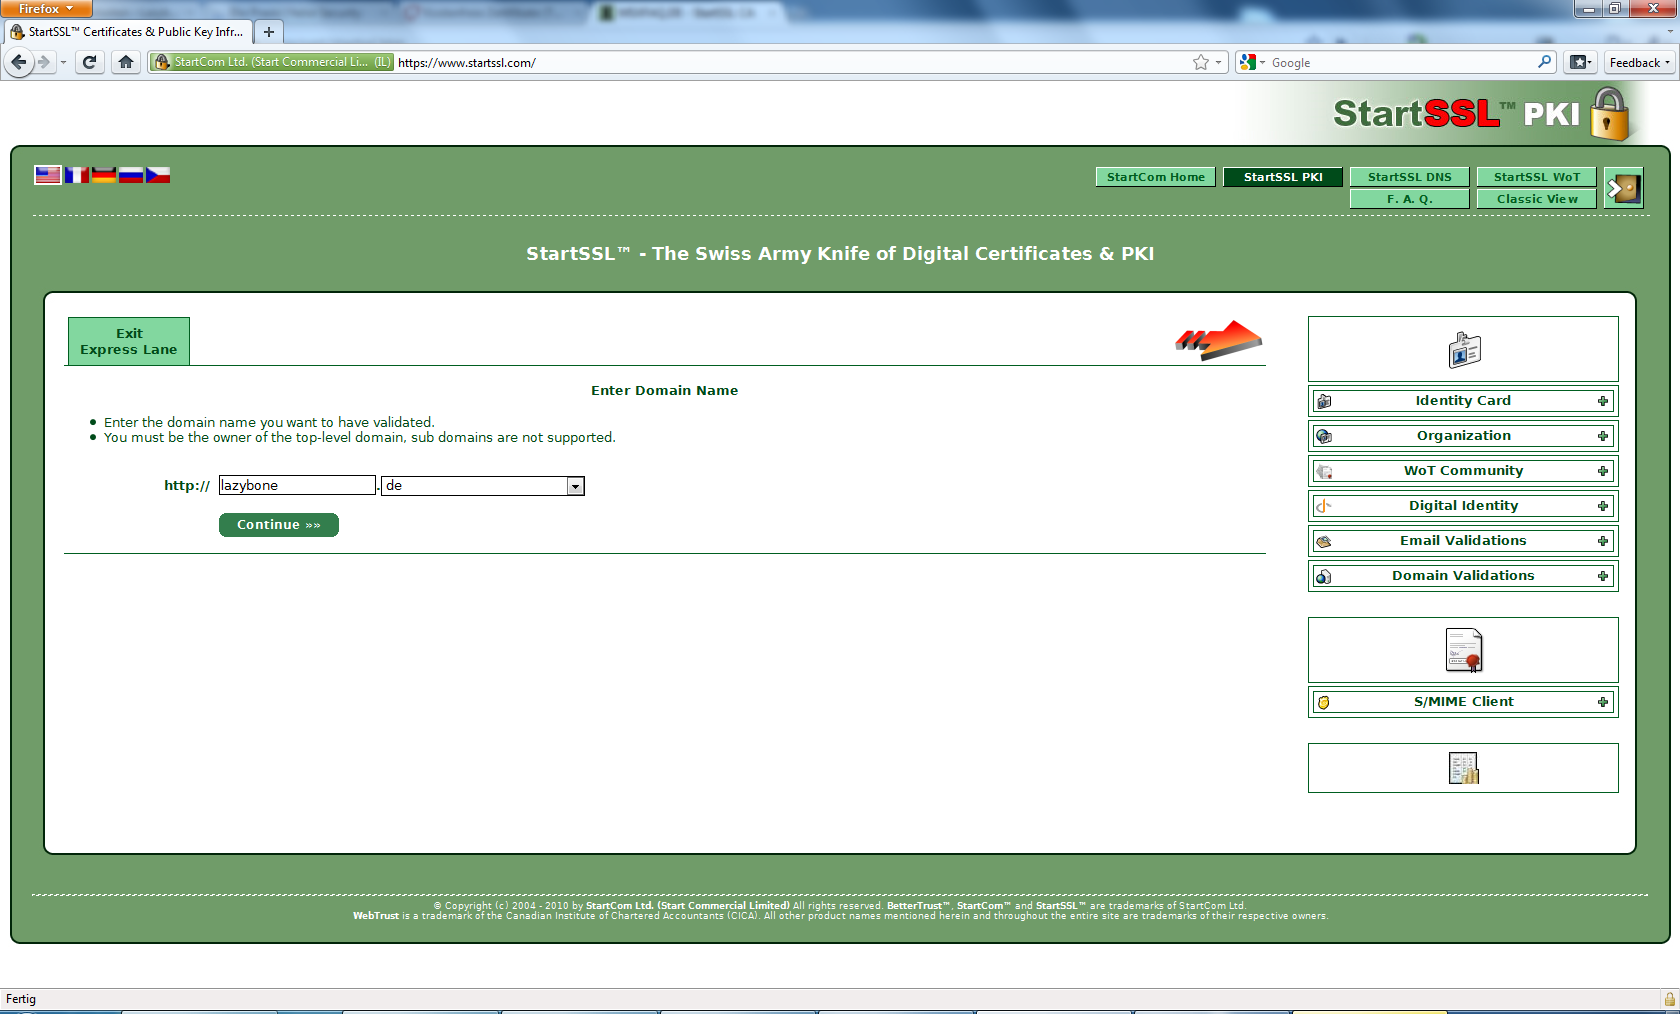Click the Email Validations row icon

click(x=1324, y=541)
